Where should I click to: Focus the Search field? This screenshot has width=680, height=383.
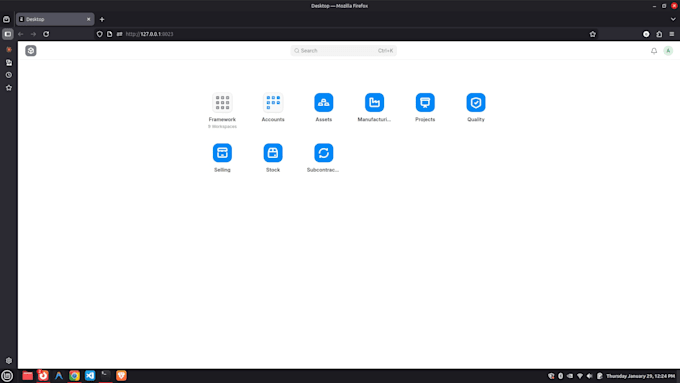pyautogui.click(x=343, y=51)
